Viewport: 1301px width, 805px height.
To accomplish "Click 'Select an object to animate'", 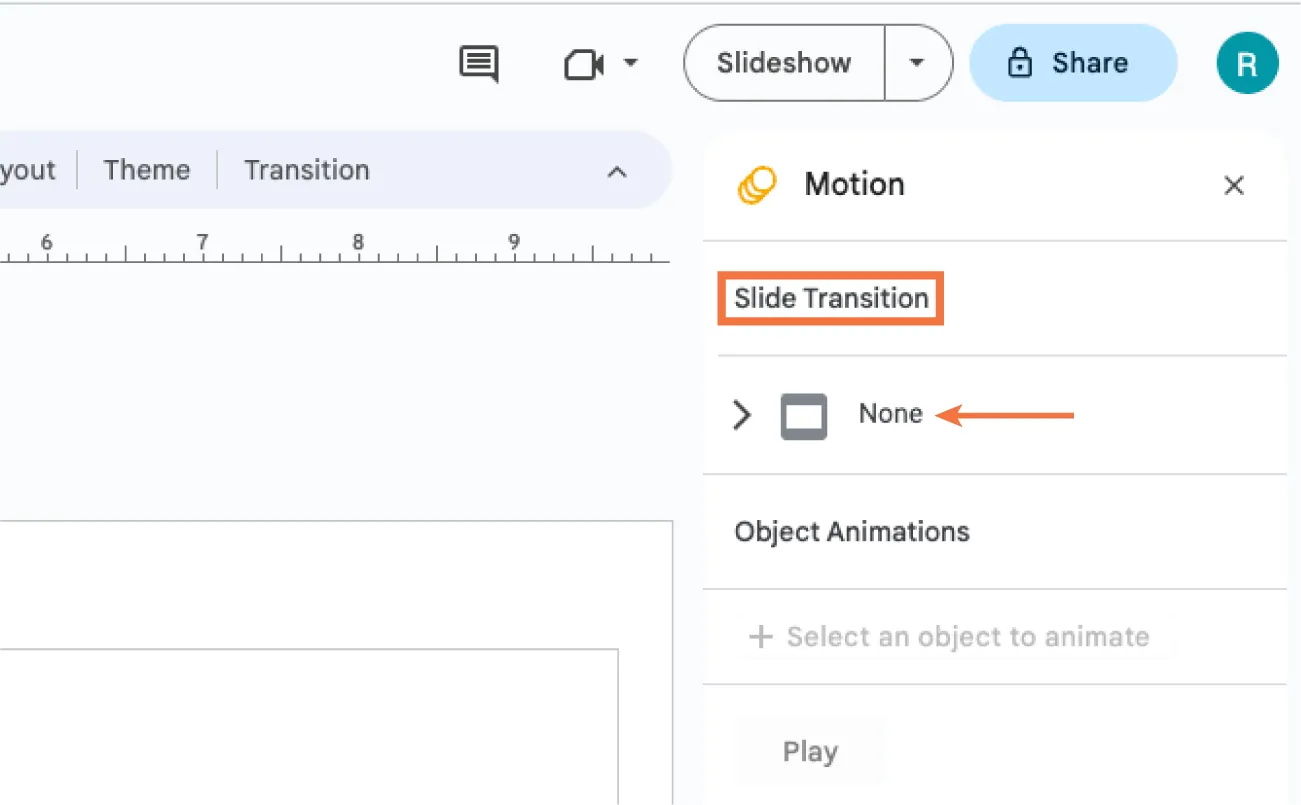I will coord(968,637).
